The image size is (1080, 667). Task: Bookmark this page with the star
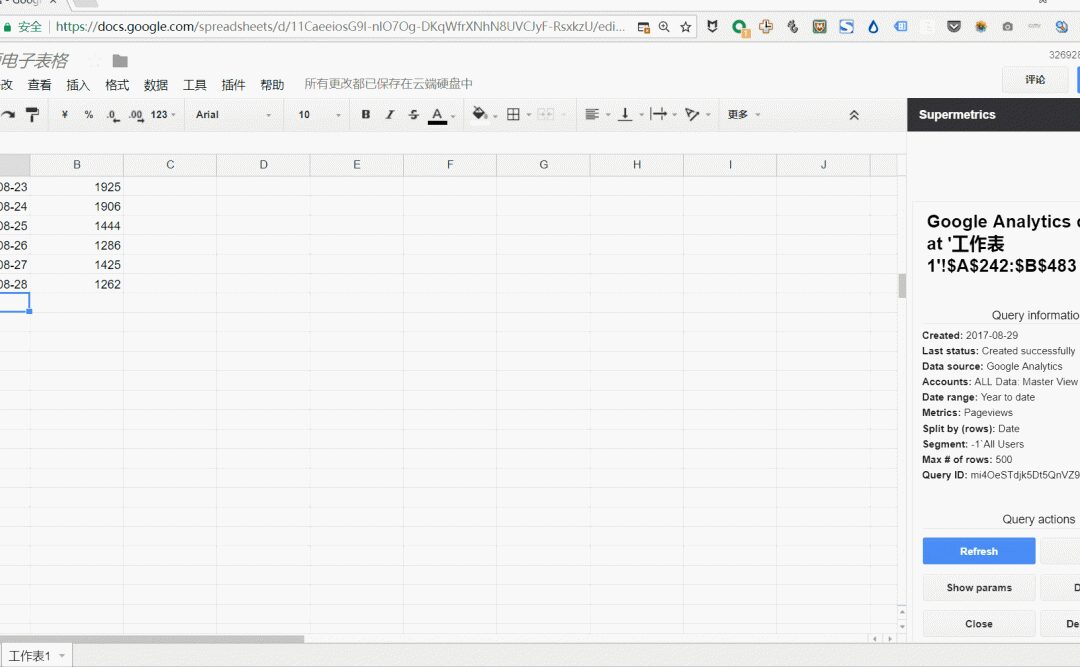click(685, 27)
